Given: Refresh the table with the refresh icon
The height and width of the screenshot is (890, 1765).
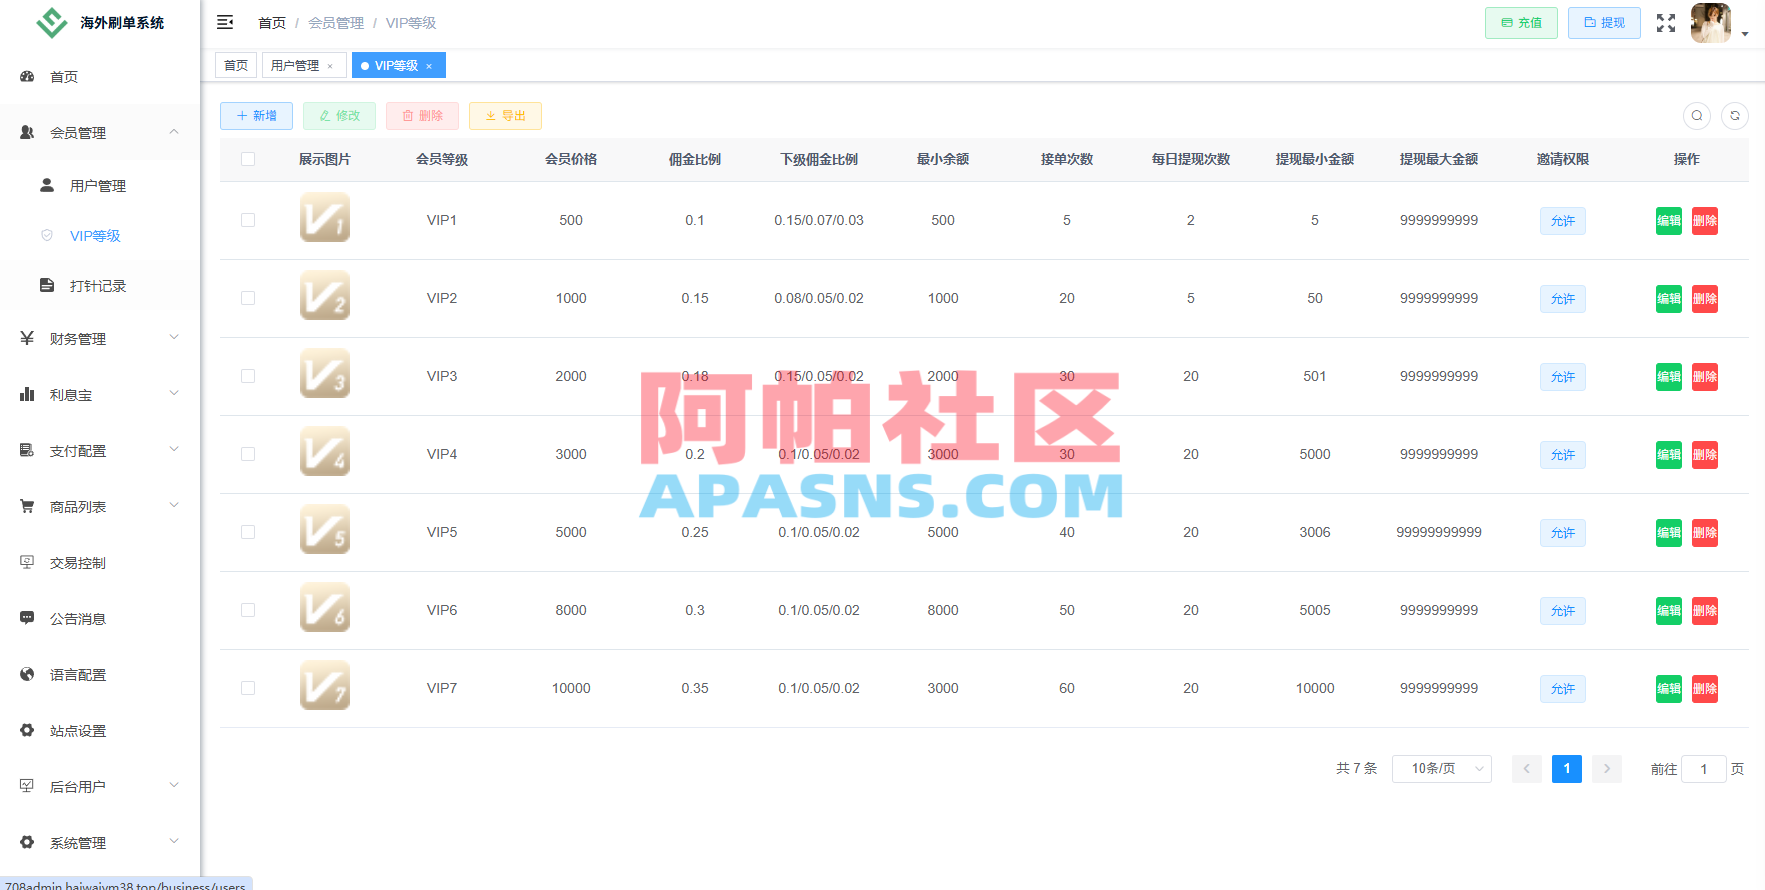Looking at the screenshot, I should click(x=1735, y=116).
